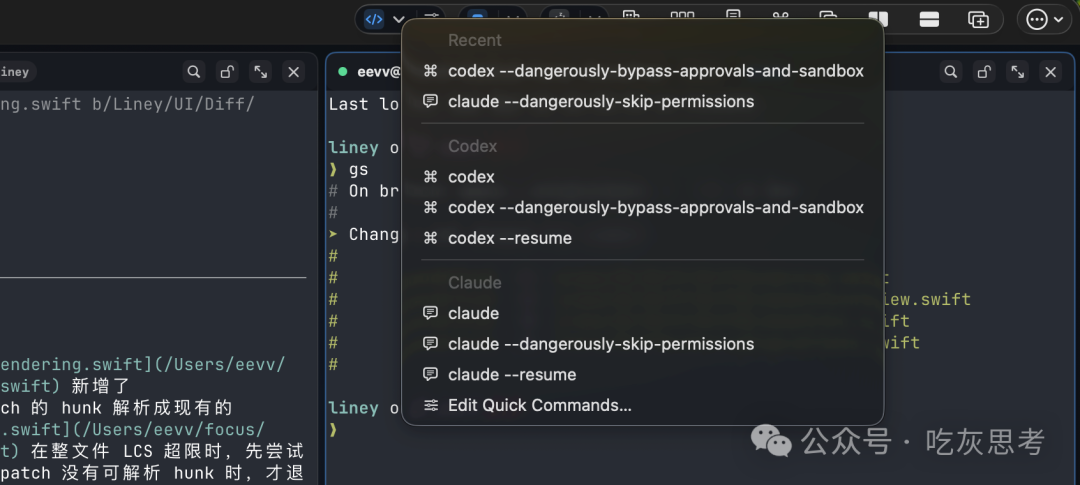Screen dimensions: 1080x485
Task: Select codex --resume command
Action: 643,238
